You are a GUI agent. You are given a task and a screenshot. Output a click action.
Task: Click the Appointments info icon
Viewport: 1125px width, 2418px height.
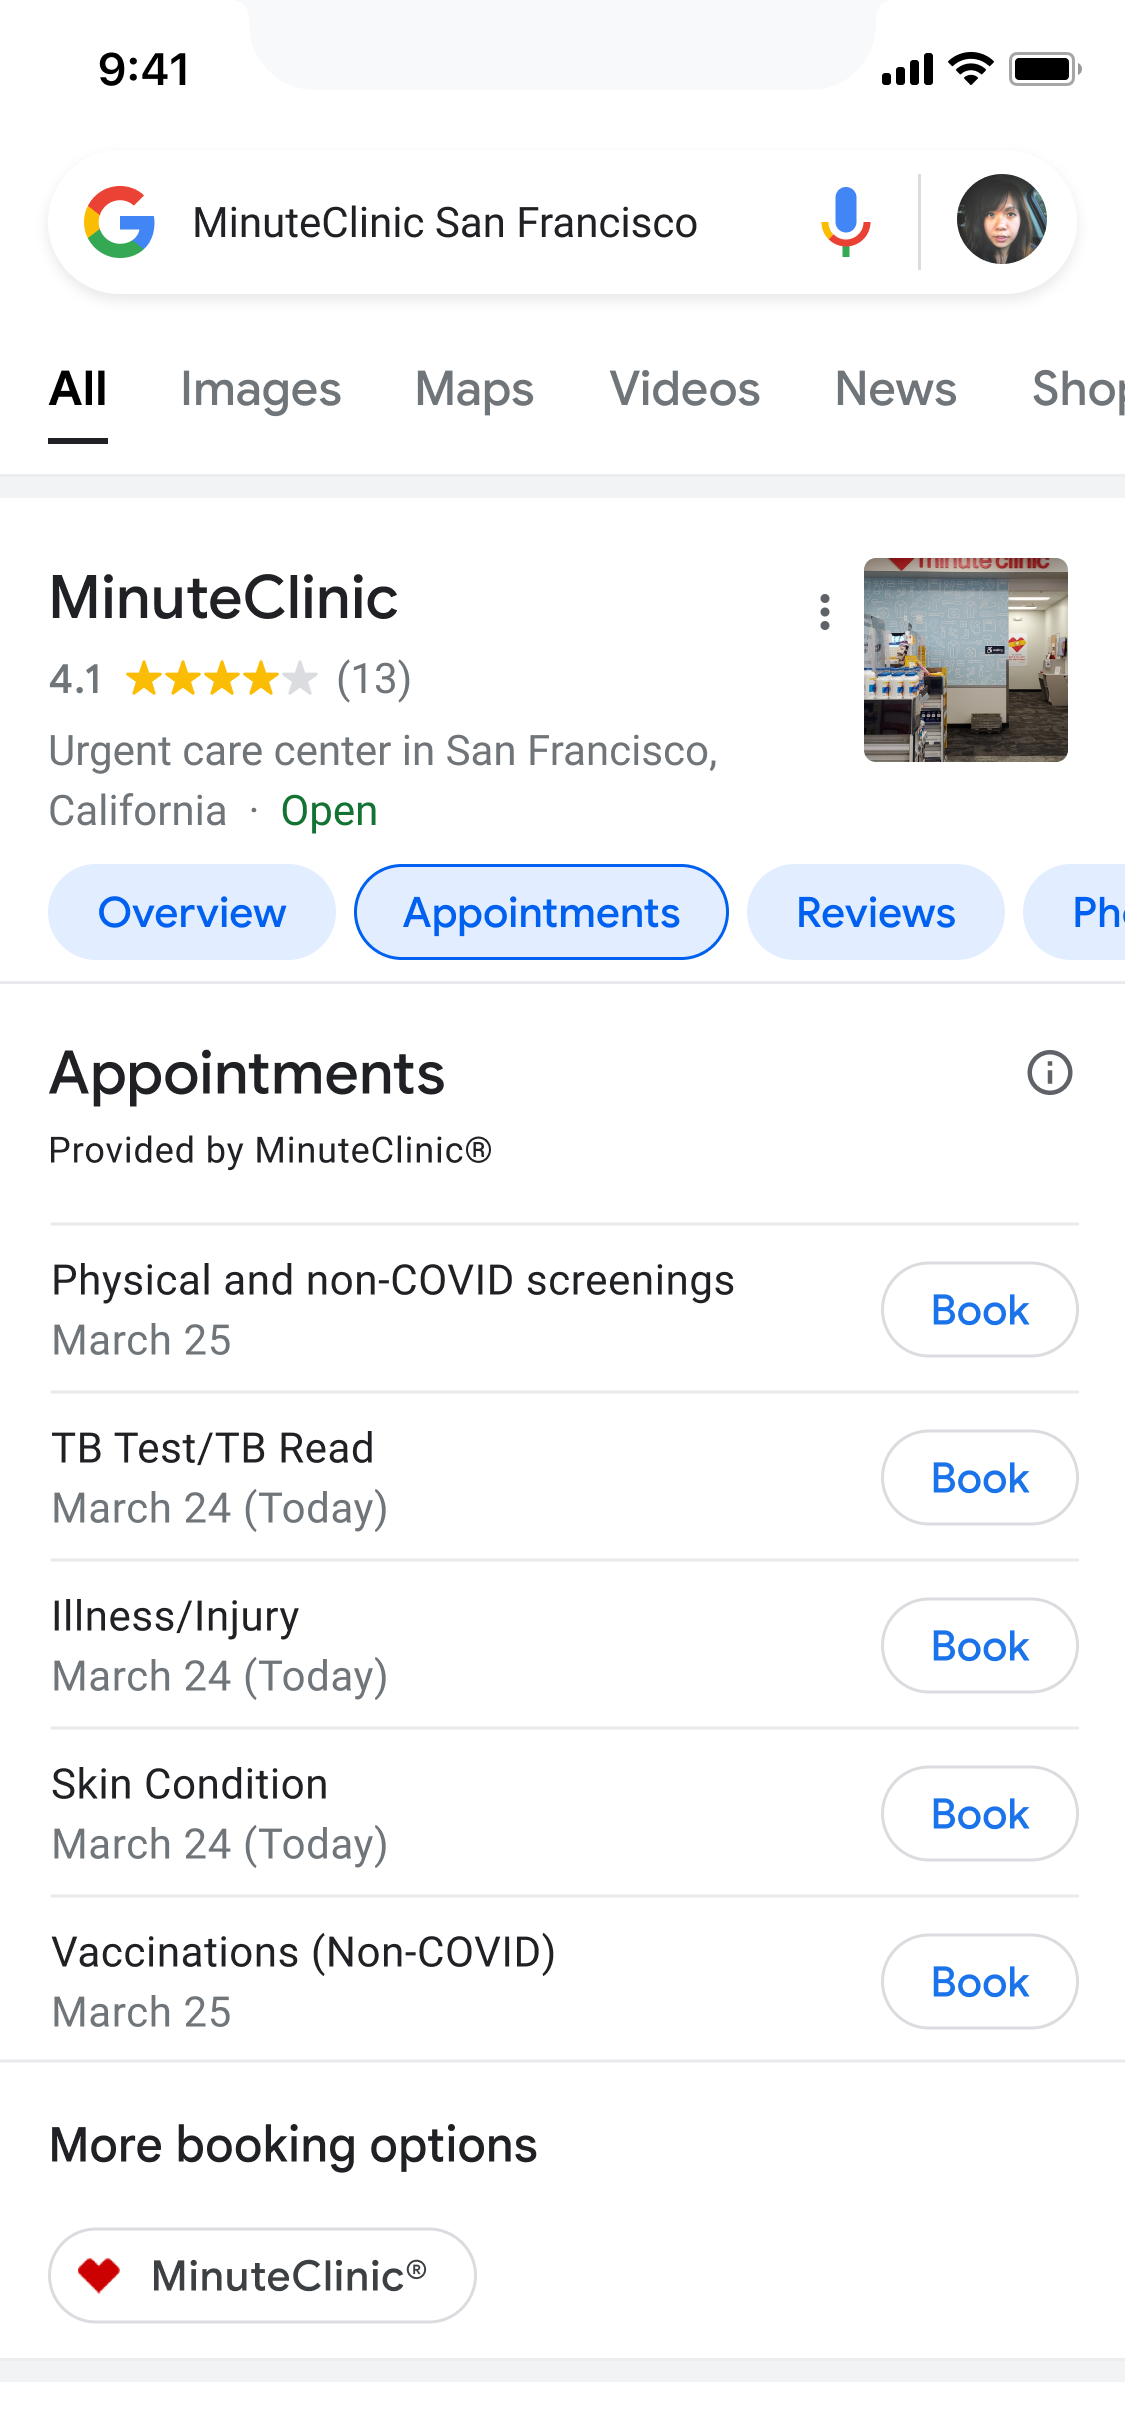click(x=1049, y=1073)
